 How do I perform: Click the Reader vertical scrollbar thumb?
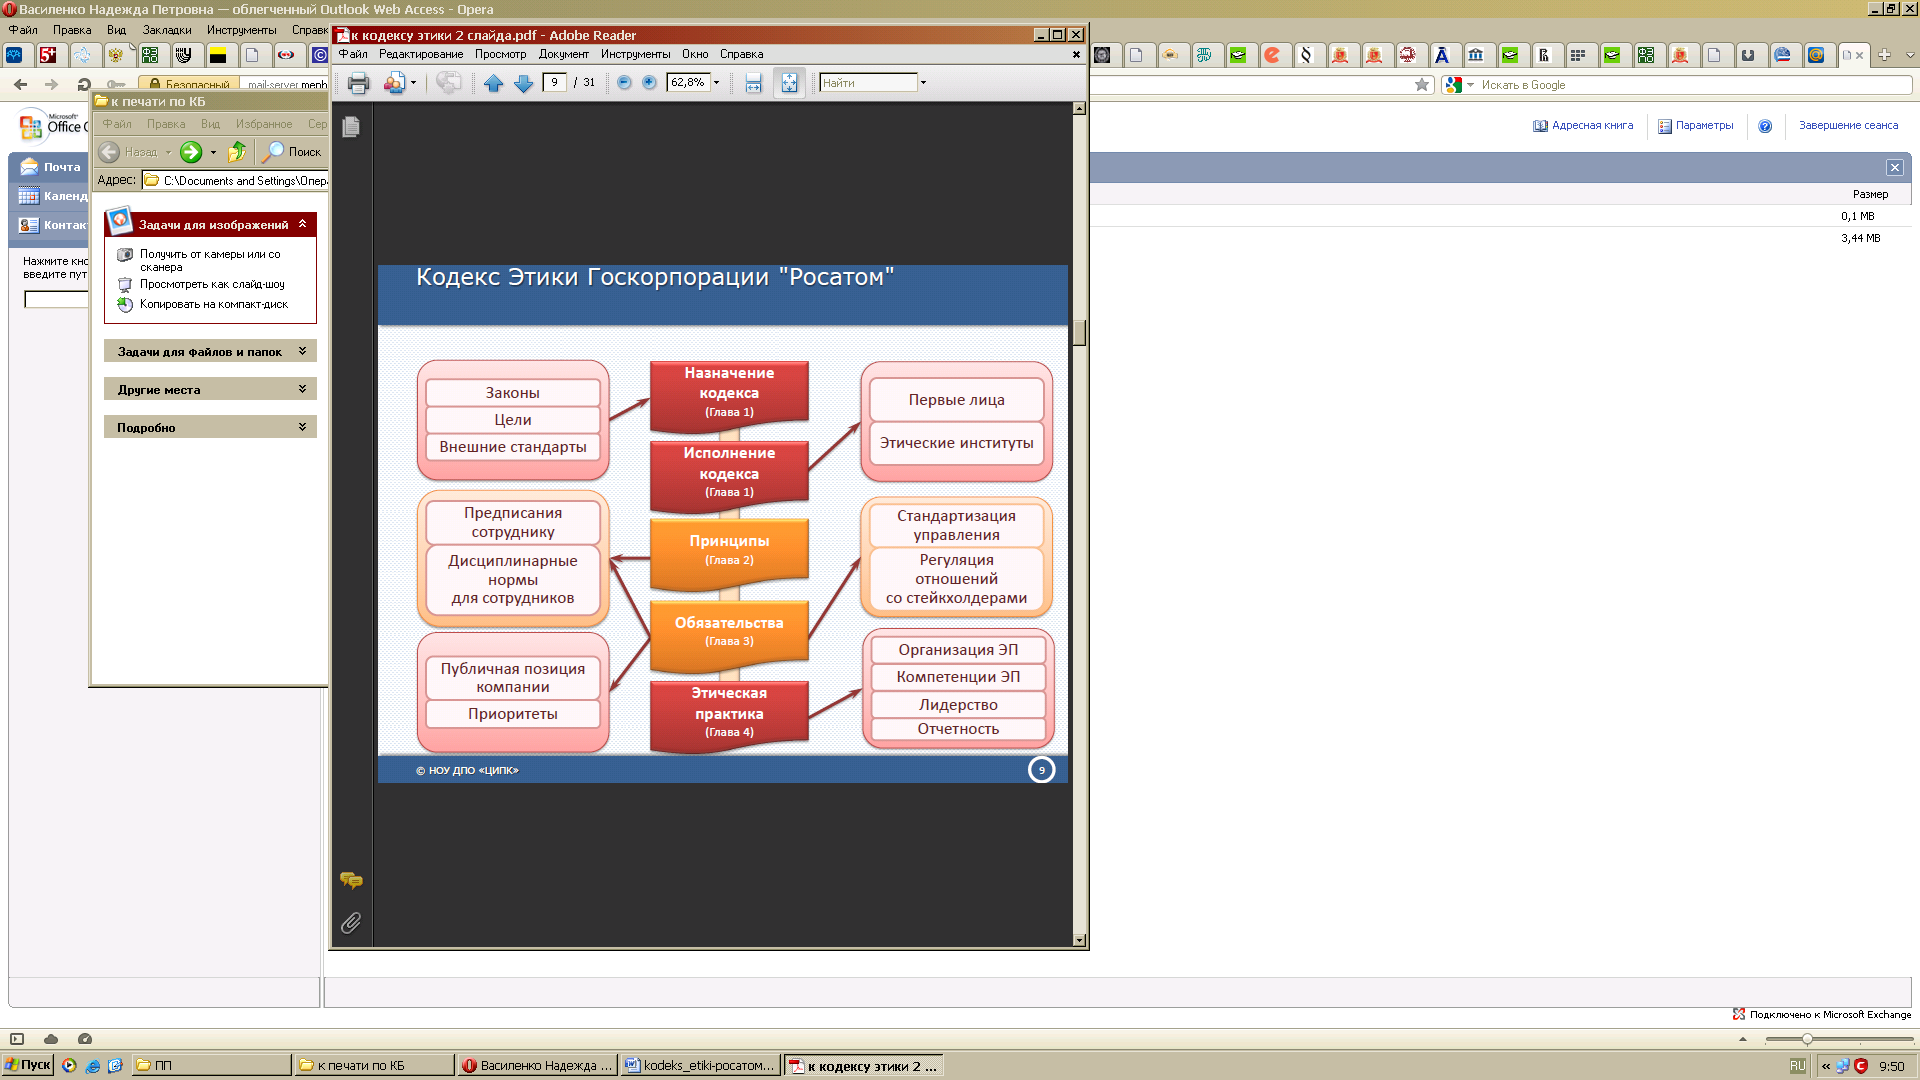pyautogui.click(x=1079, y=332)
